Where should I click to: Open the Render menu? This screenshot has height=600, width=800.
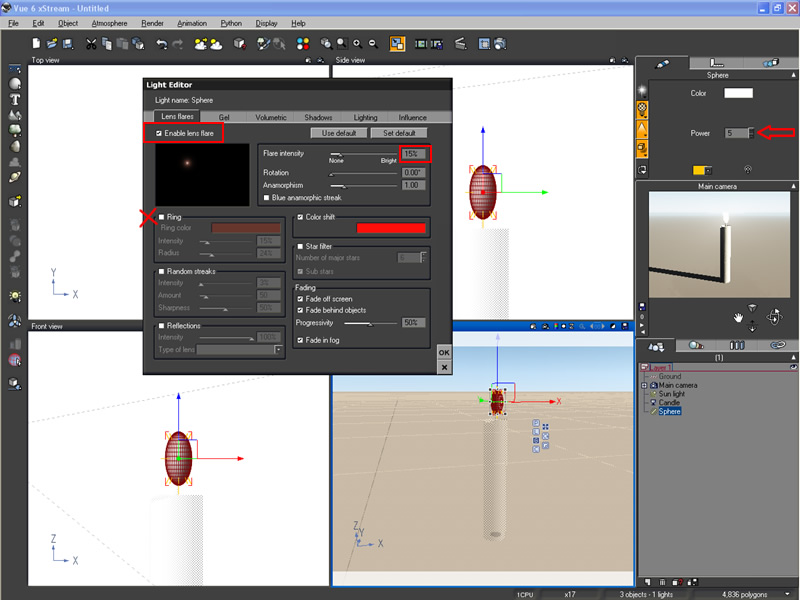click(153, 23)
